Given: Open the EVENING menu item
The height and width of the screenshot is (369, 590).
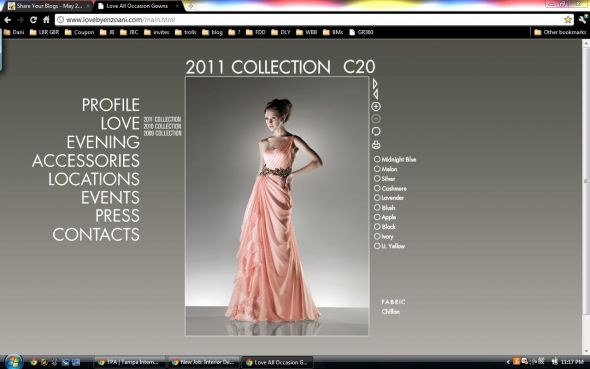Looking at the screenshot, I should click(x=103, y=142).
